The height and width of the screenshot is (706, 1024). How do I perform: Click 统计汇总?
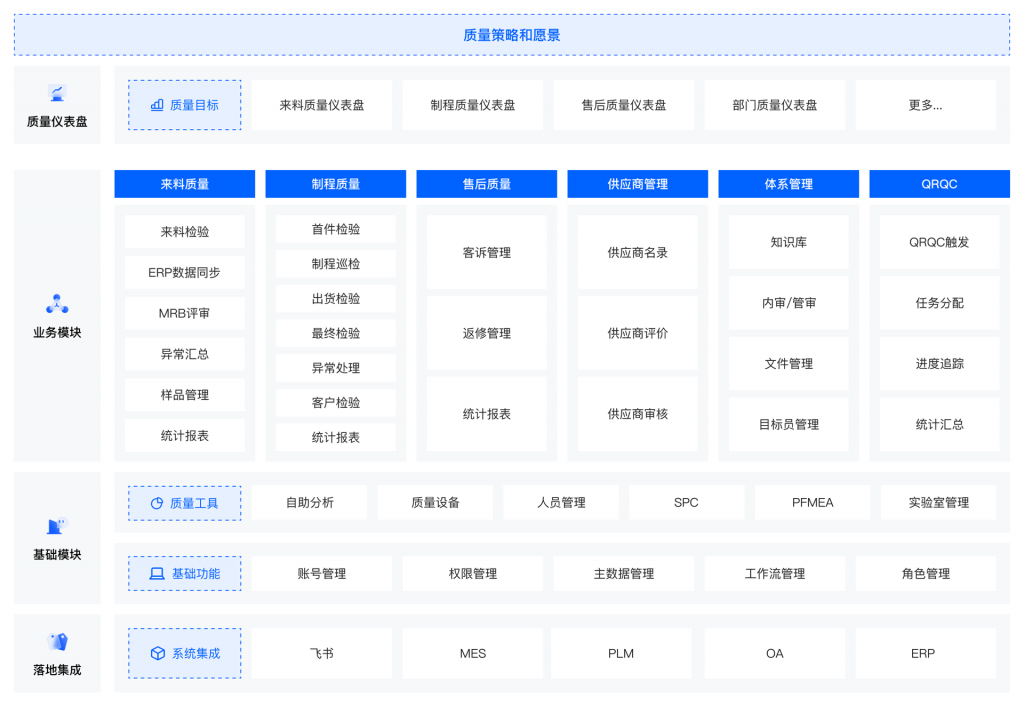coord(939,425)
